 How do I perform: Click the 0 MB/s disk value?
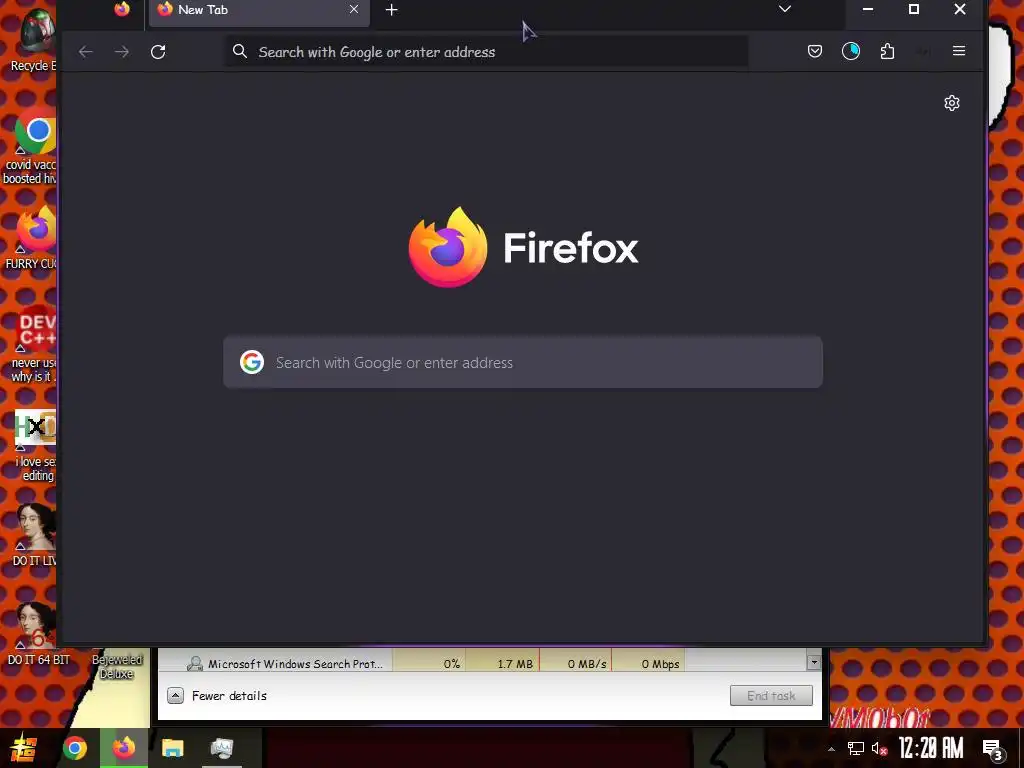[x=586, y=664]
